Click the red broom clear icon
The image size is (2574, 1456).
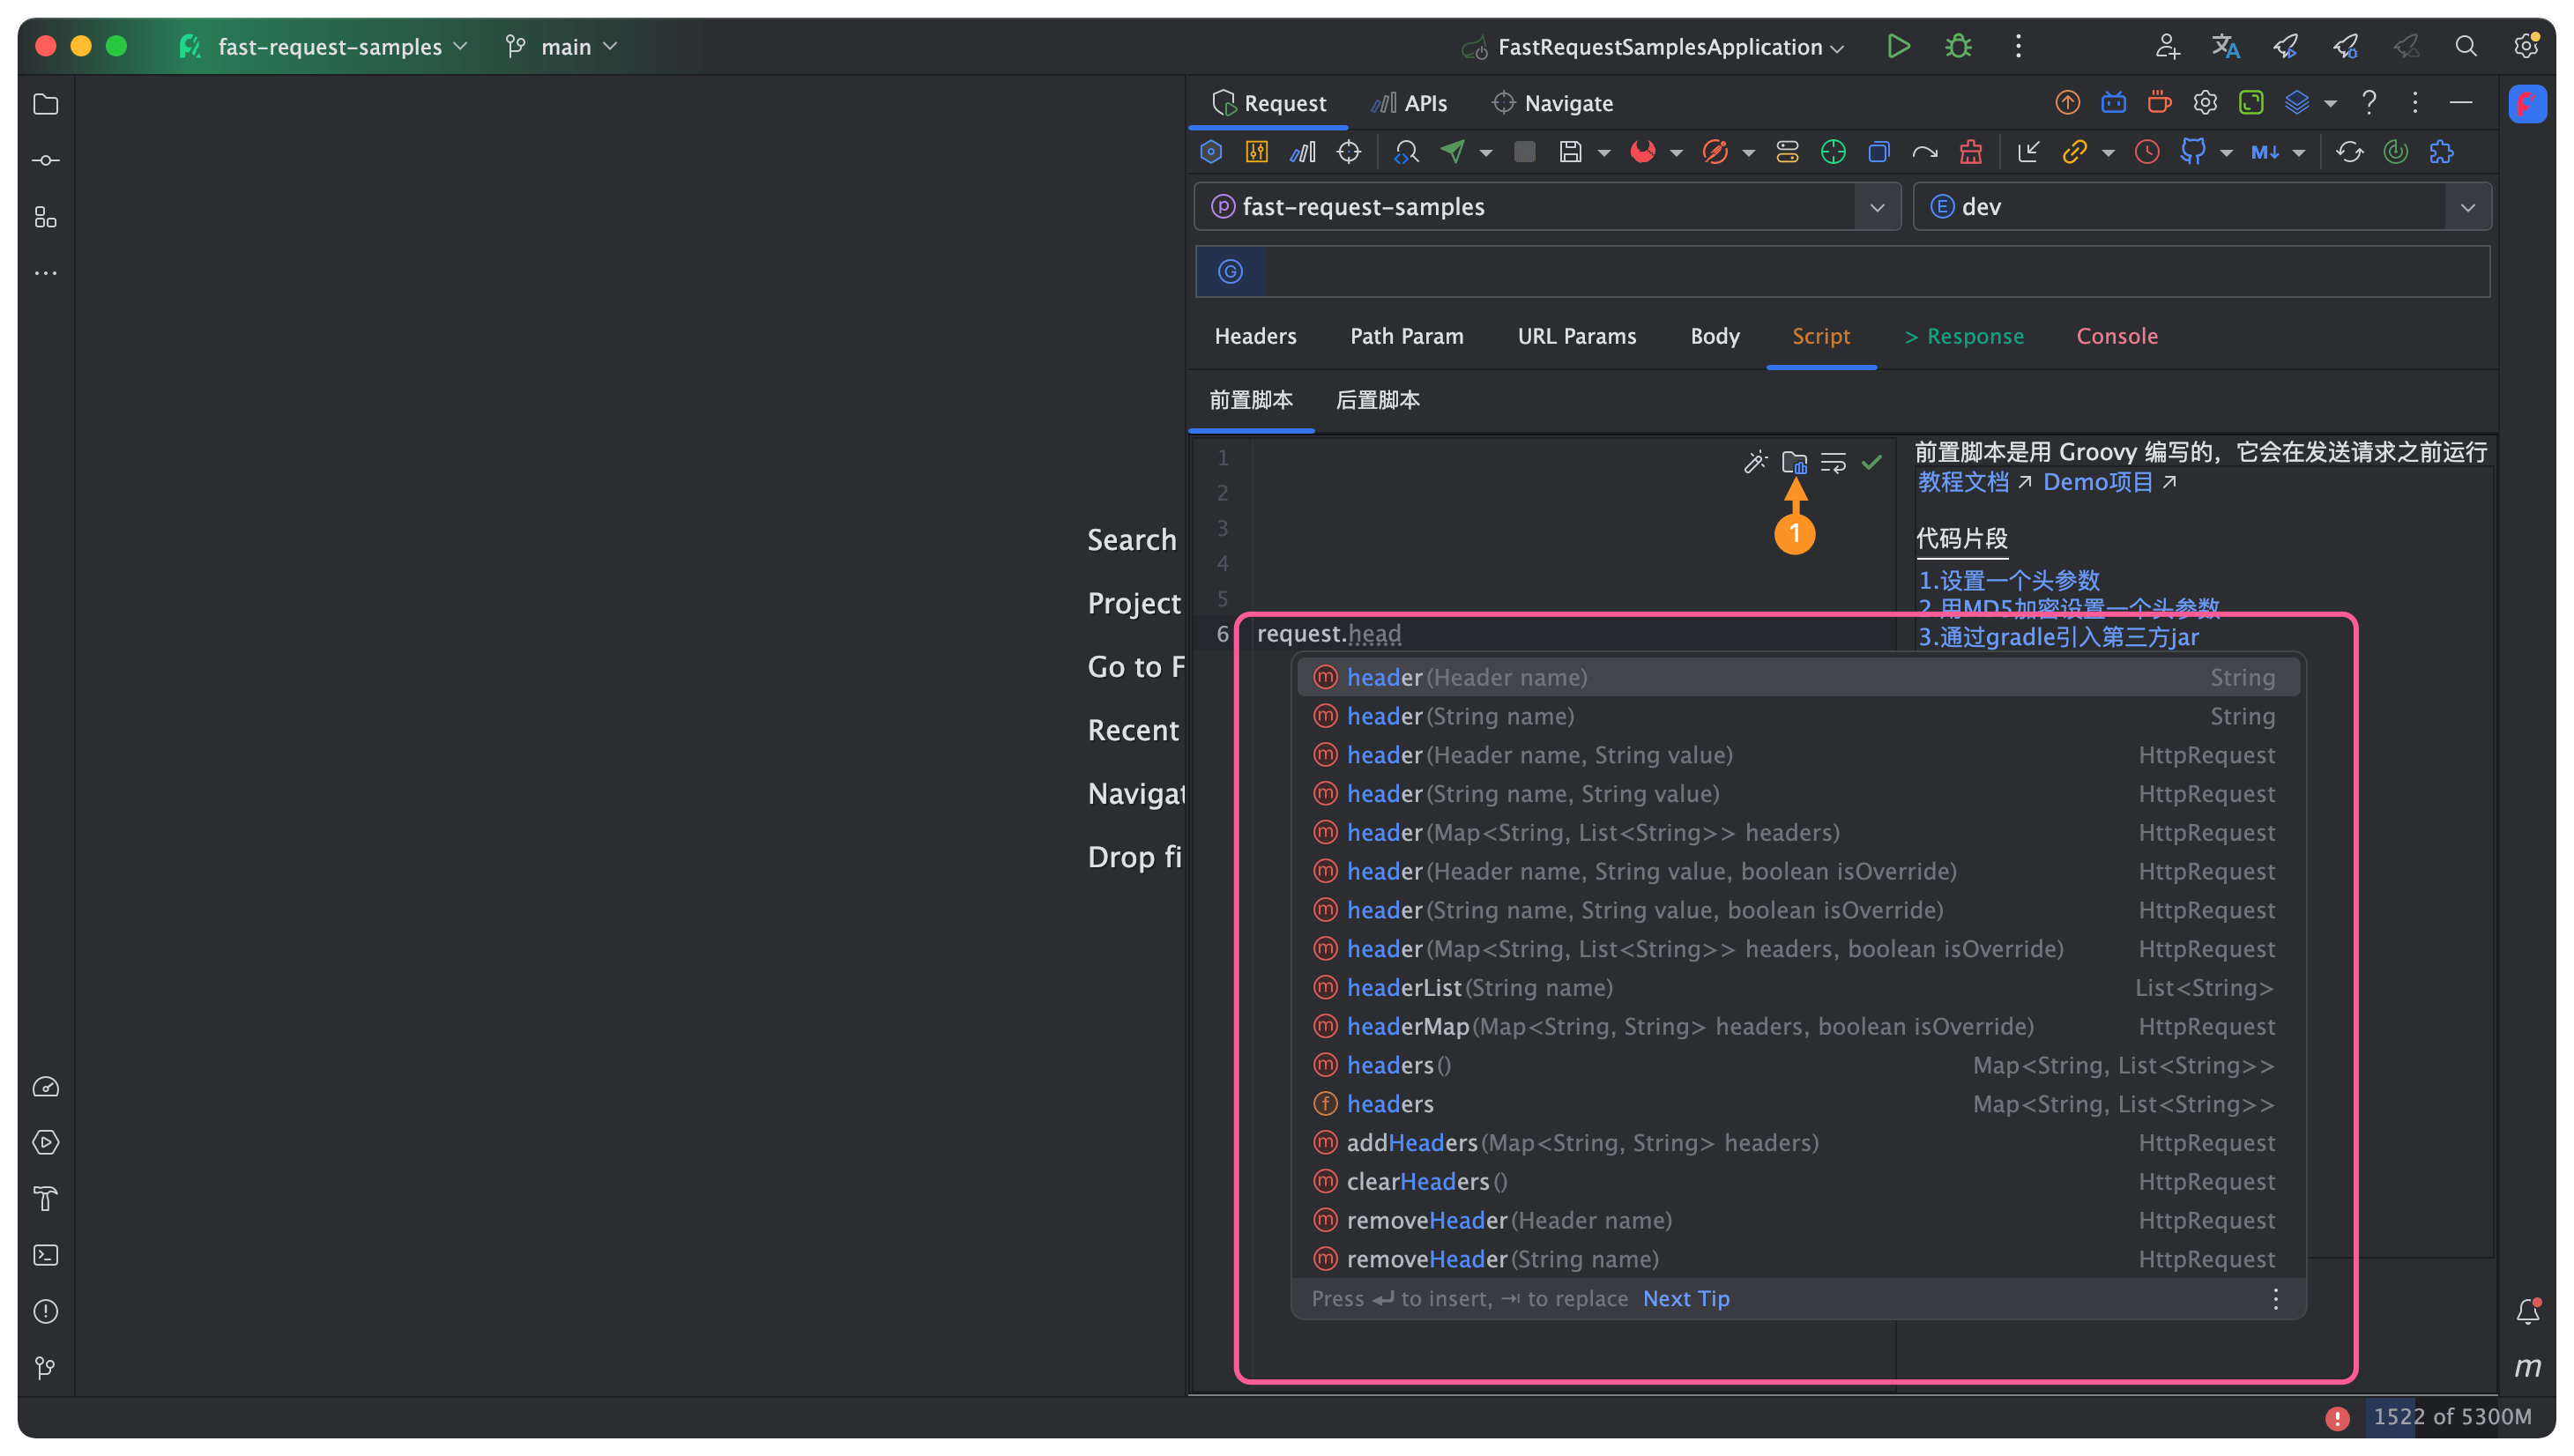click(1970, 152)
